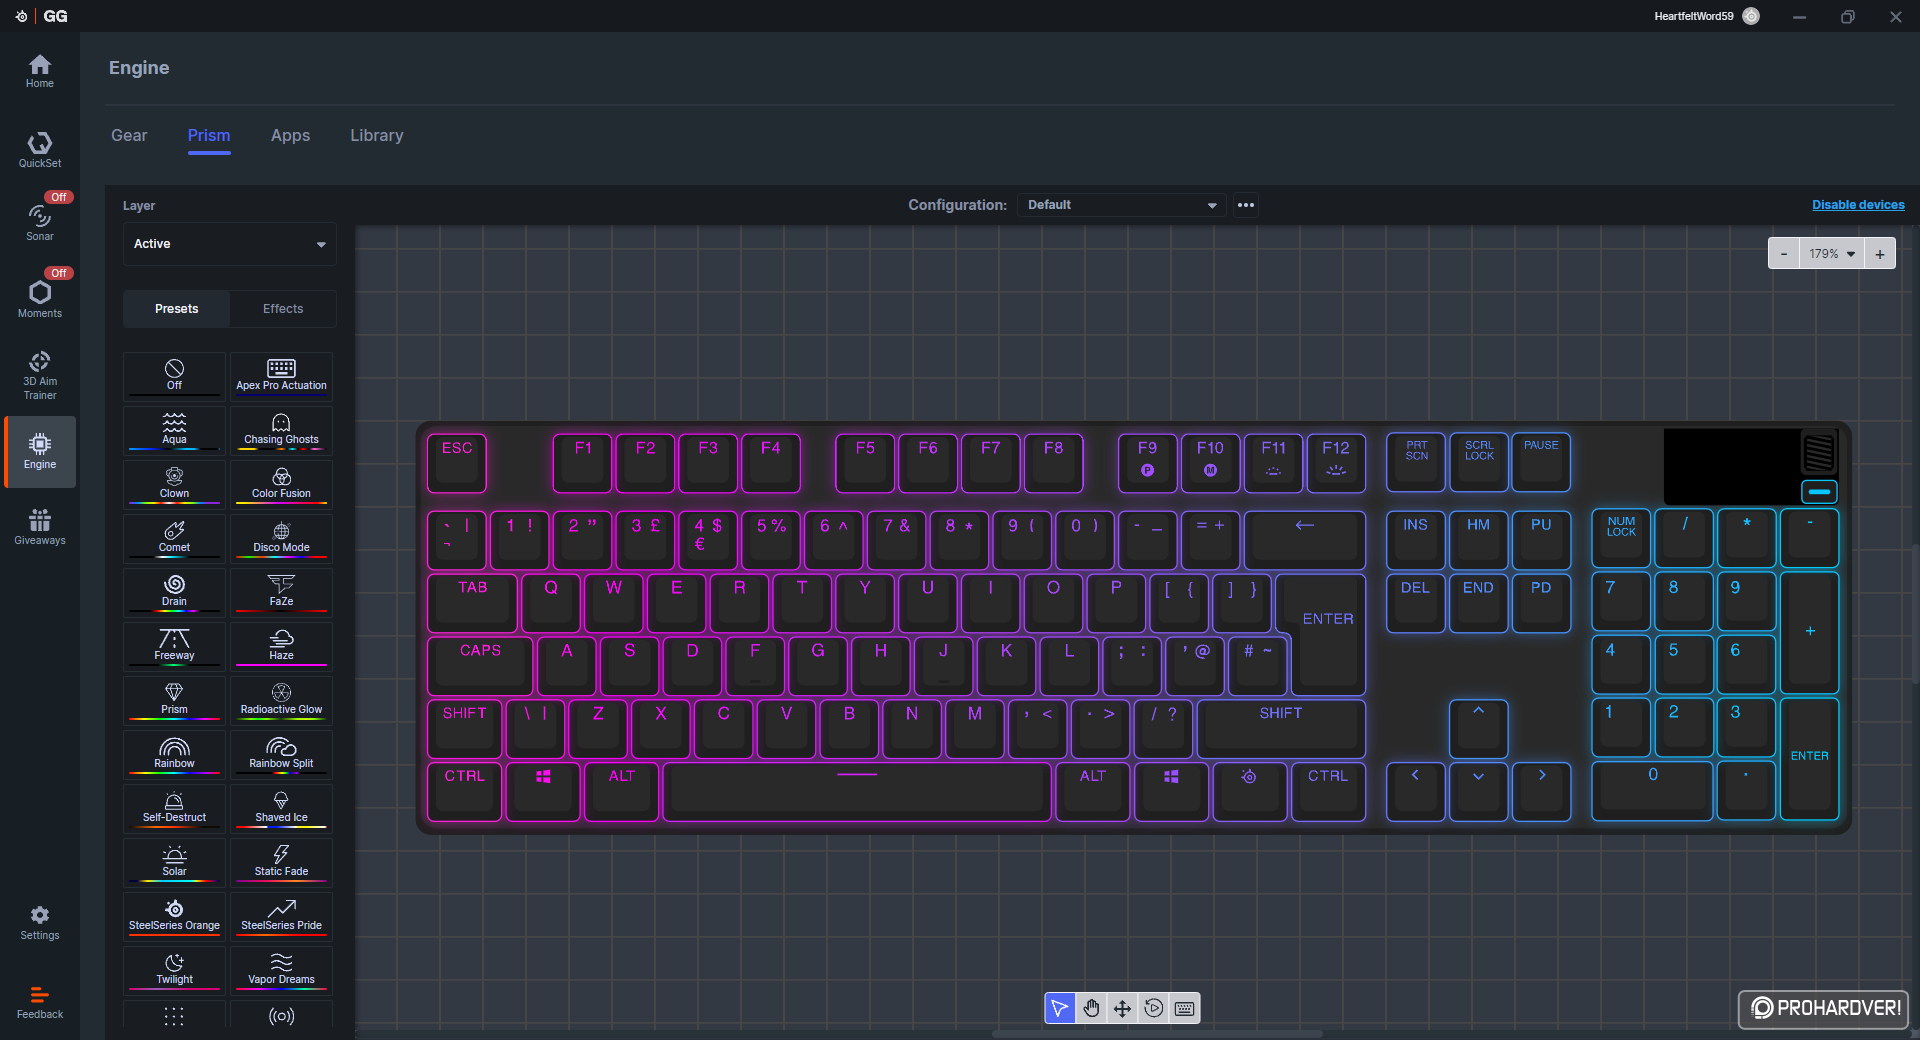Viewport: 1920px width, 1040px height.
Task: Apply the Clown preset
Action: click(174, 484)
